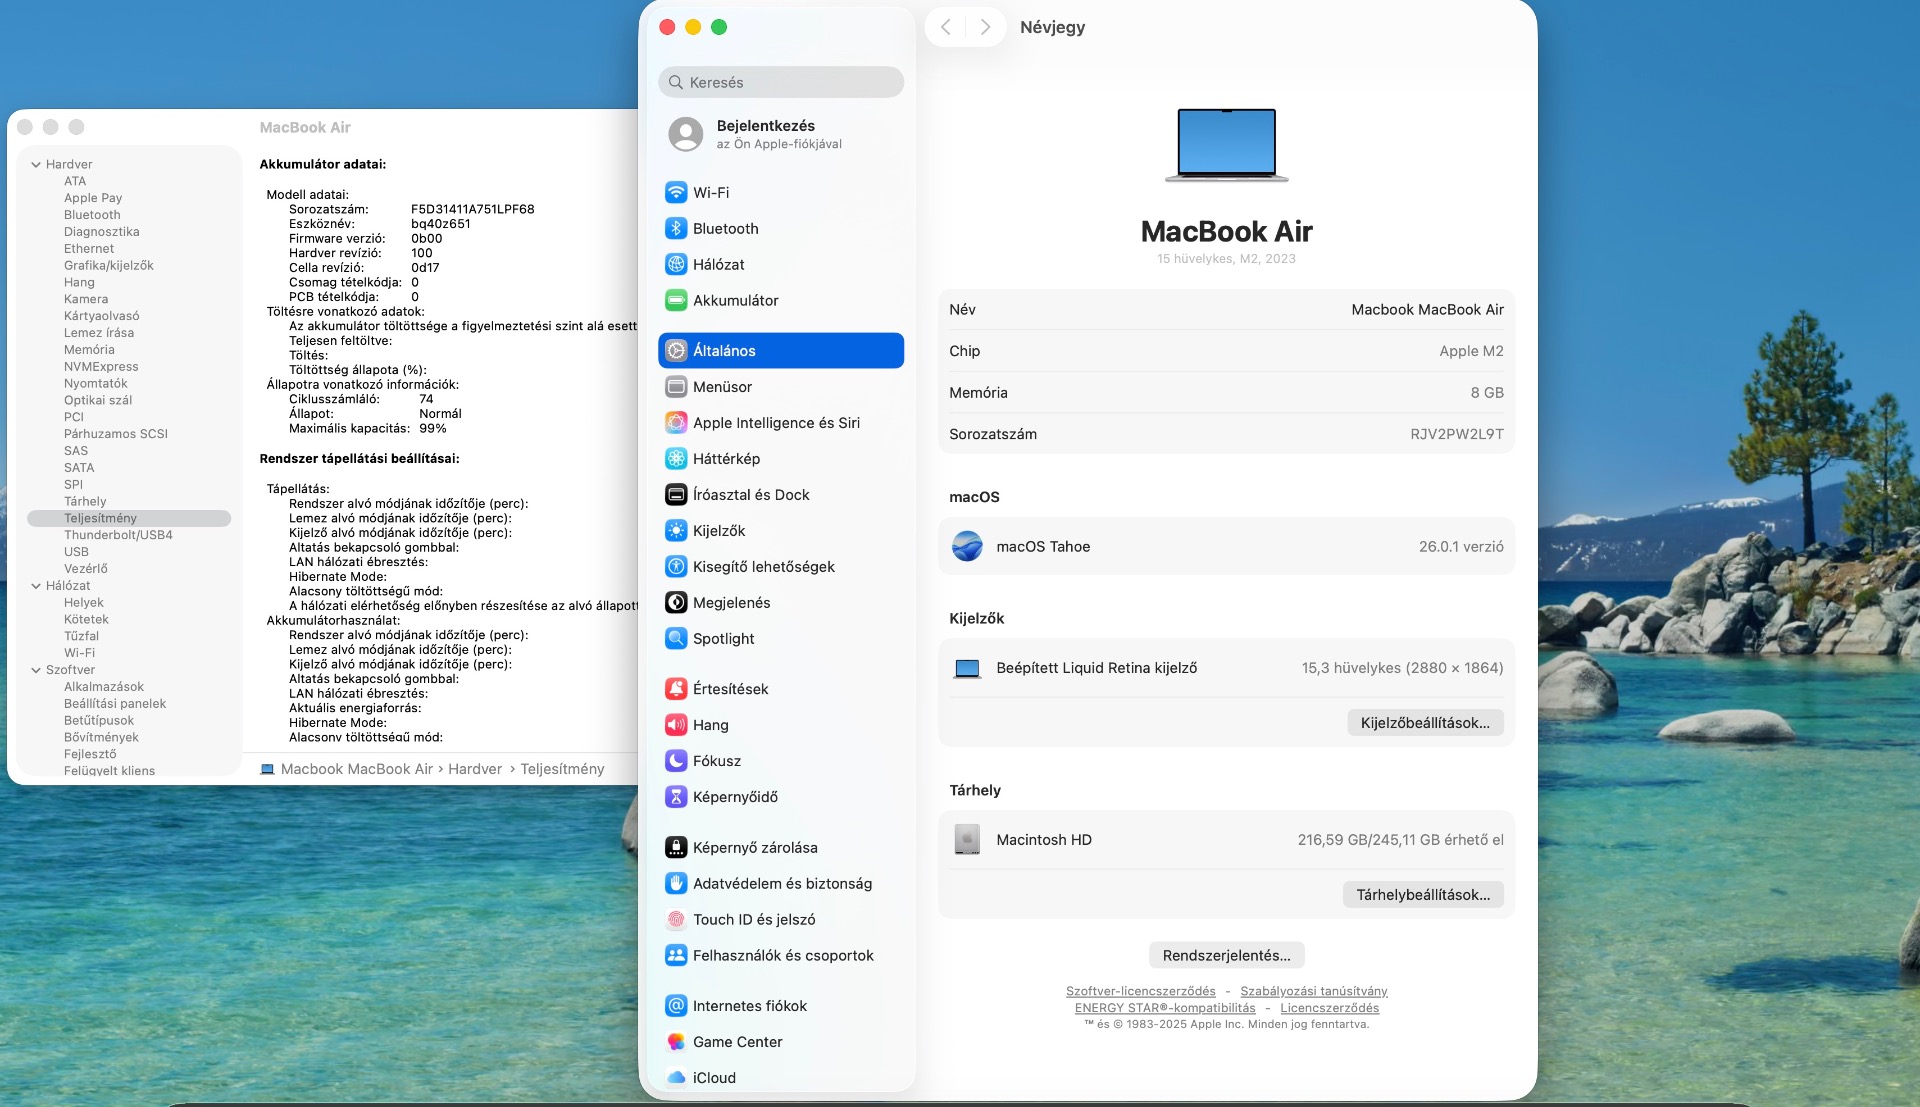Click the Spotlight search icon
Viewport: 1920px width, 1107px height.
pyautogui.click(x=676, y=638)
